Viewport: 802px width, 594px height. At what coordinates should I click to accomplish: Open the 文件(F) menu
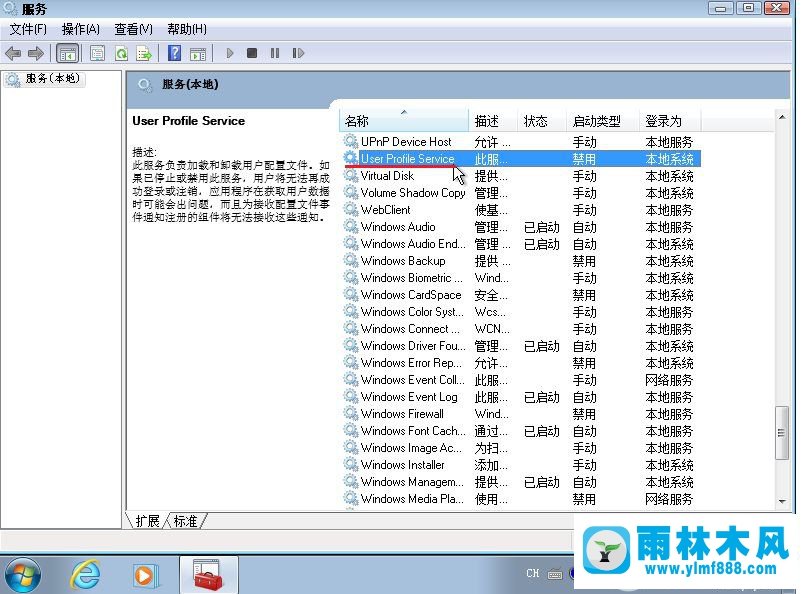coord(28,29)
